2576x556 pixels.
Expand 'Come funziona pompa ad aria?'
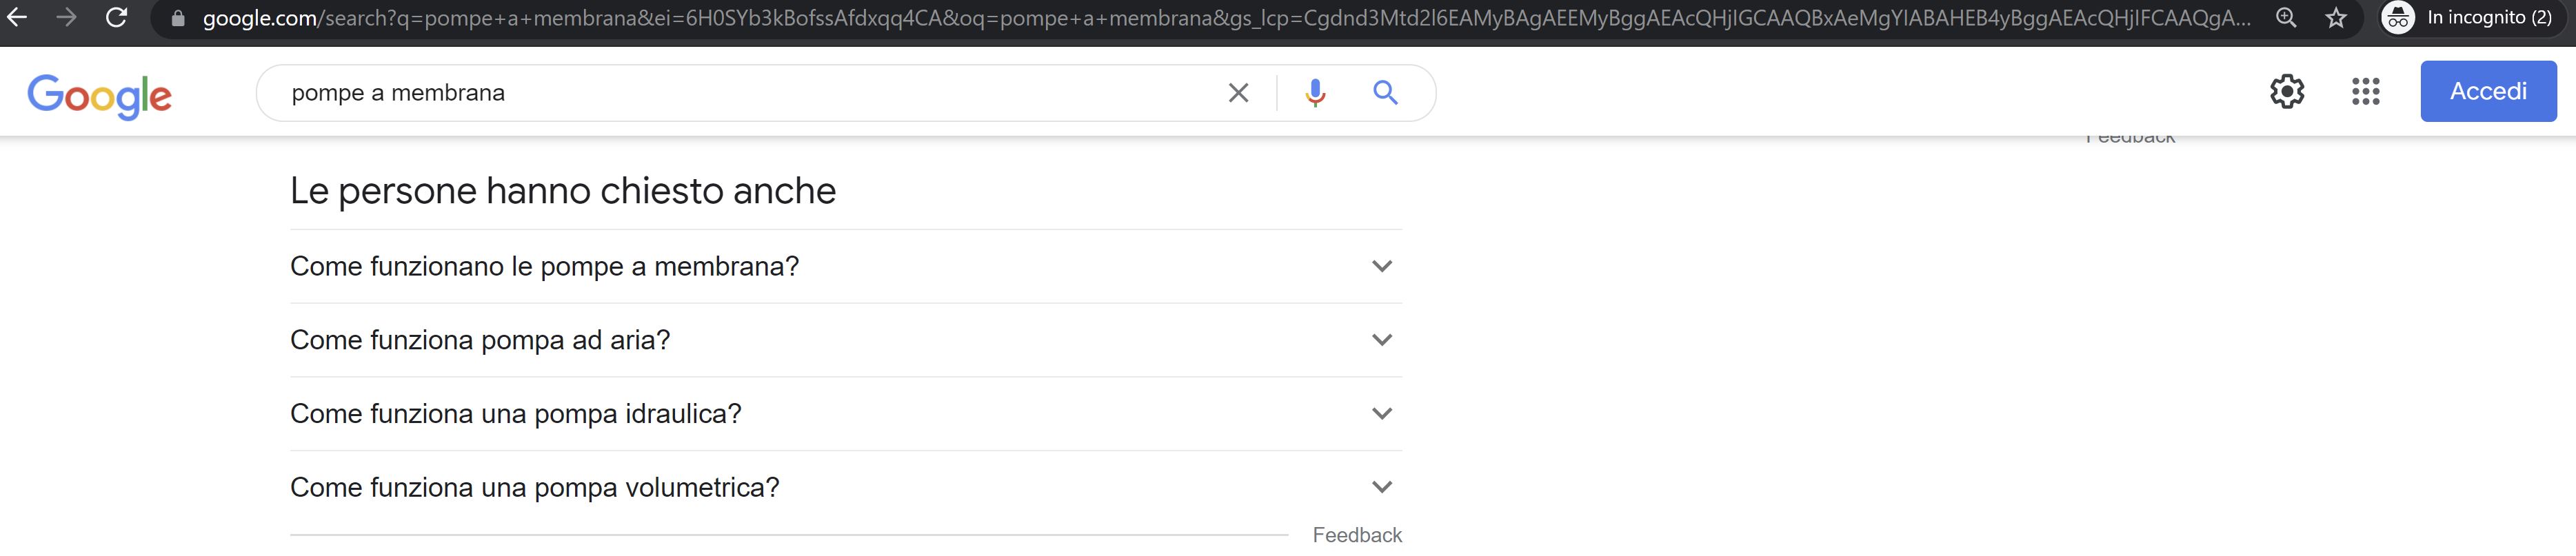[1383, 340]
